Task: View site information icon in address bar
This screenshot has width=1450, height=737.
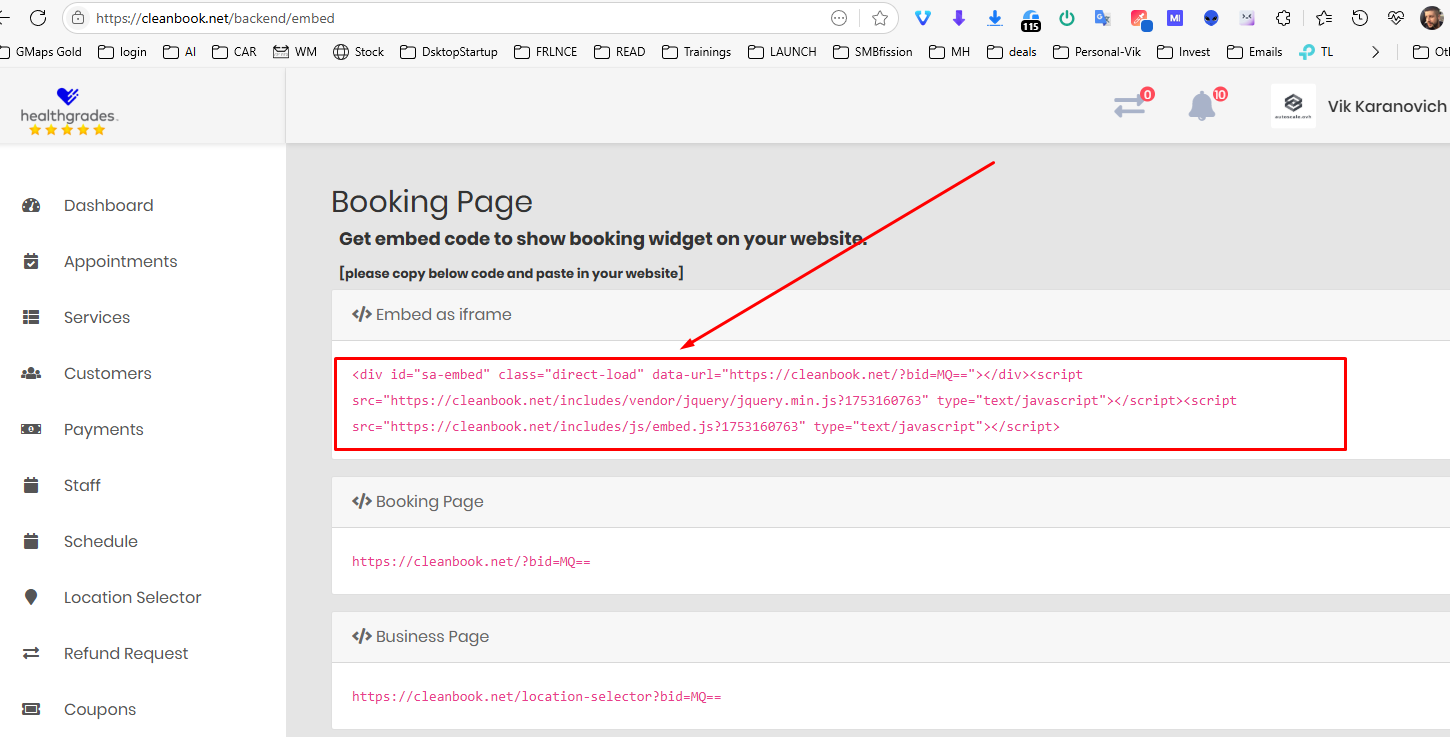Action: [x=78, y=18]
